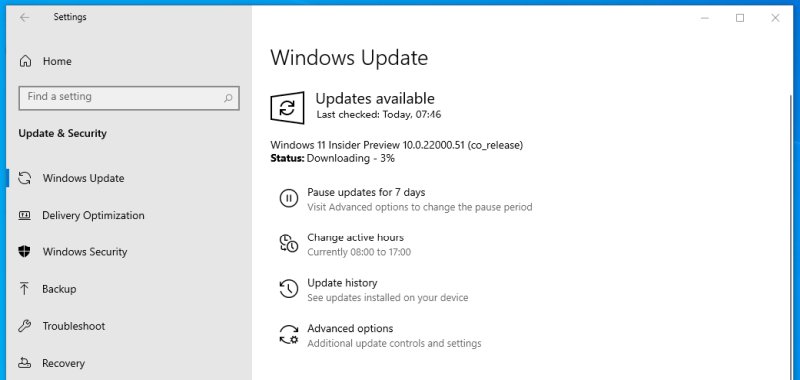Click the Update & Security heading
The height and width of the screenshot is (380, 800).
(x=63, y=134)
